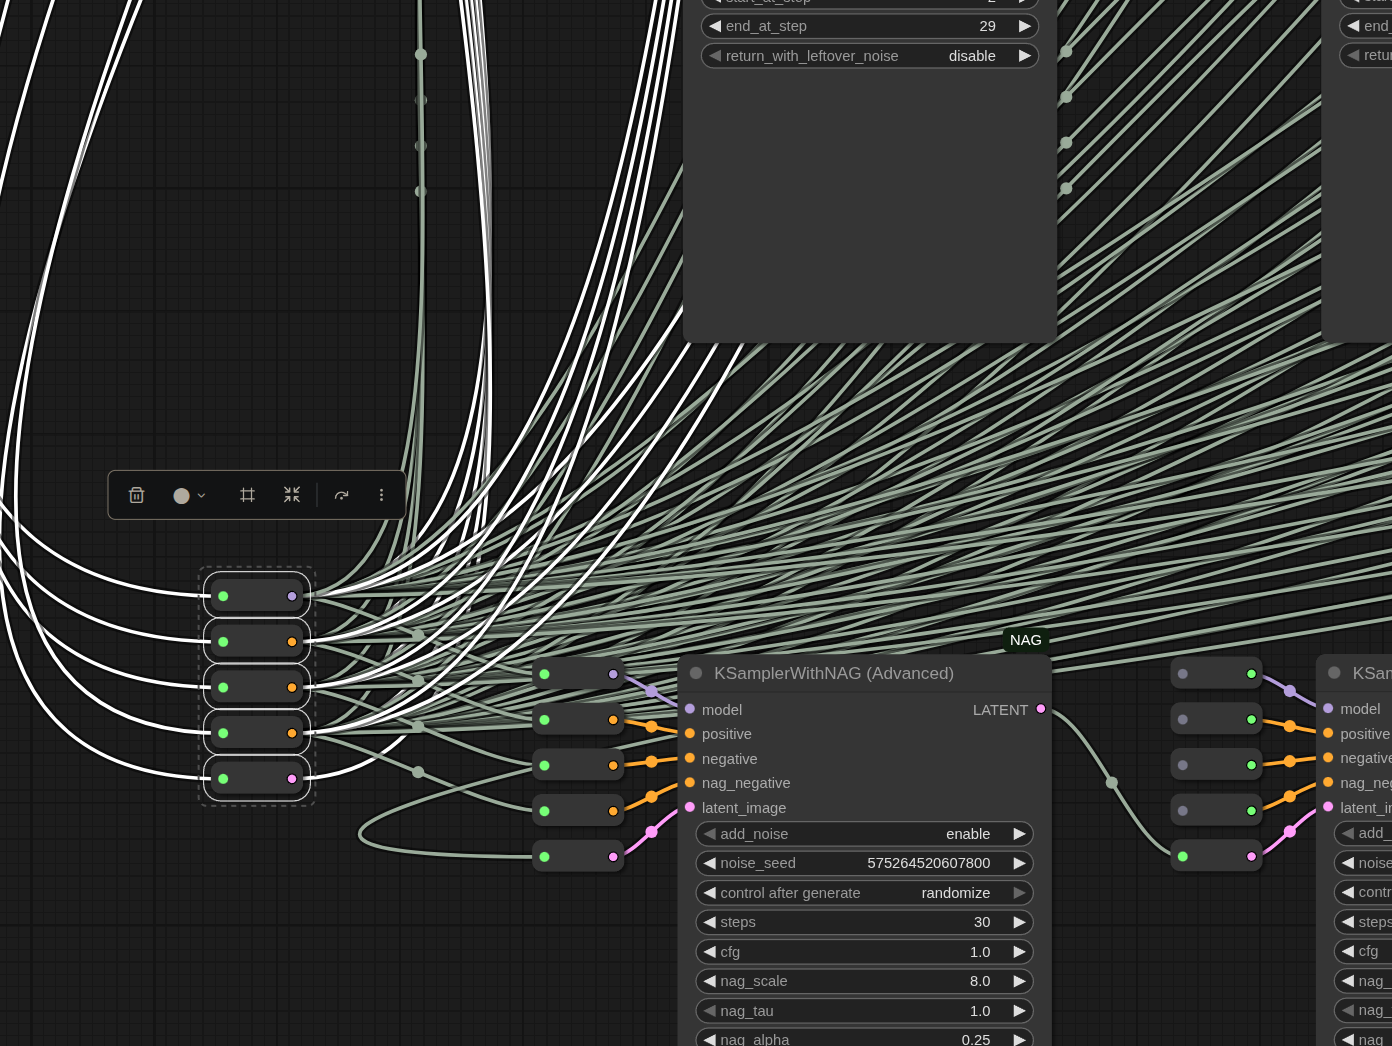Open the control after generate combo showing randomize
This screenshot has width=1392, height=1046.
[865, 893]
